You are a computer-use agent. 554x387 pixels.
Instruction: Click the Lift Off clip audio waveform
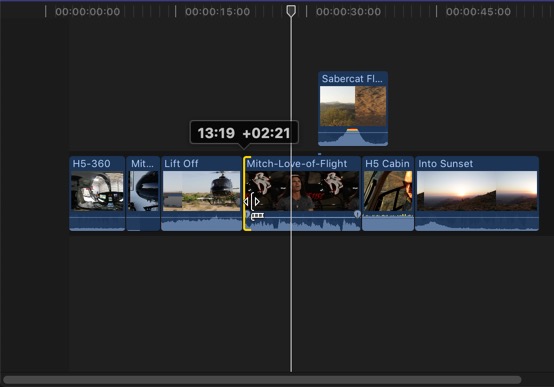[x=201, y=223]
